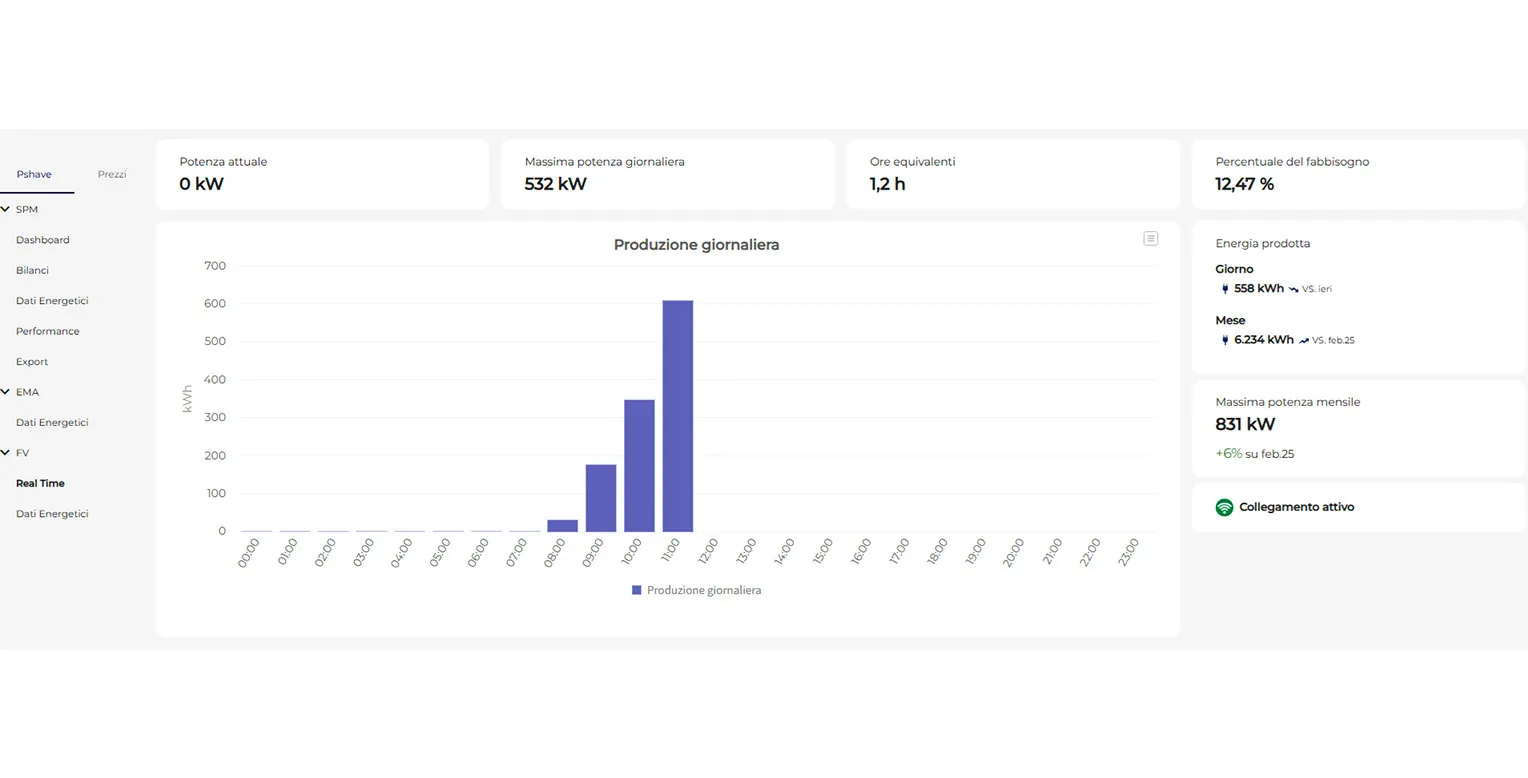The image size is (1528, 778).
Task: Go to the Bilanci page
Action: pyautogui.click(x=32, y=270)
